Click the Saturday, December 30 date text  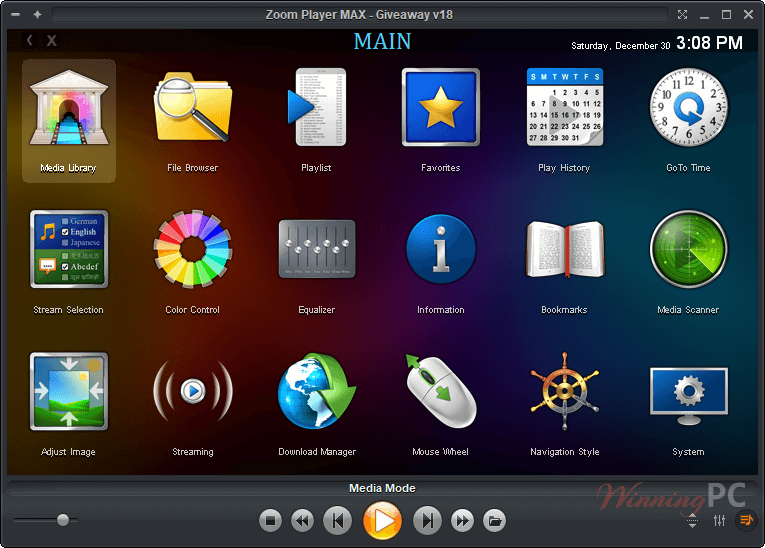tap(621, 45)
